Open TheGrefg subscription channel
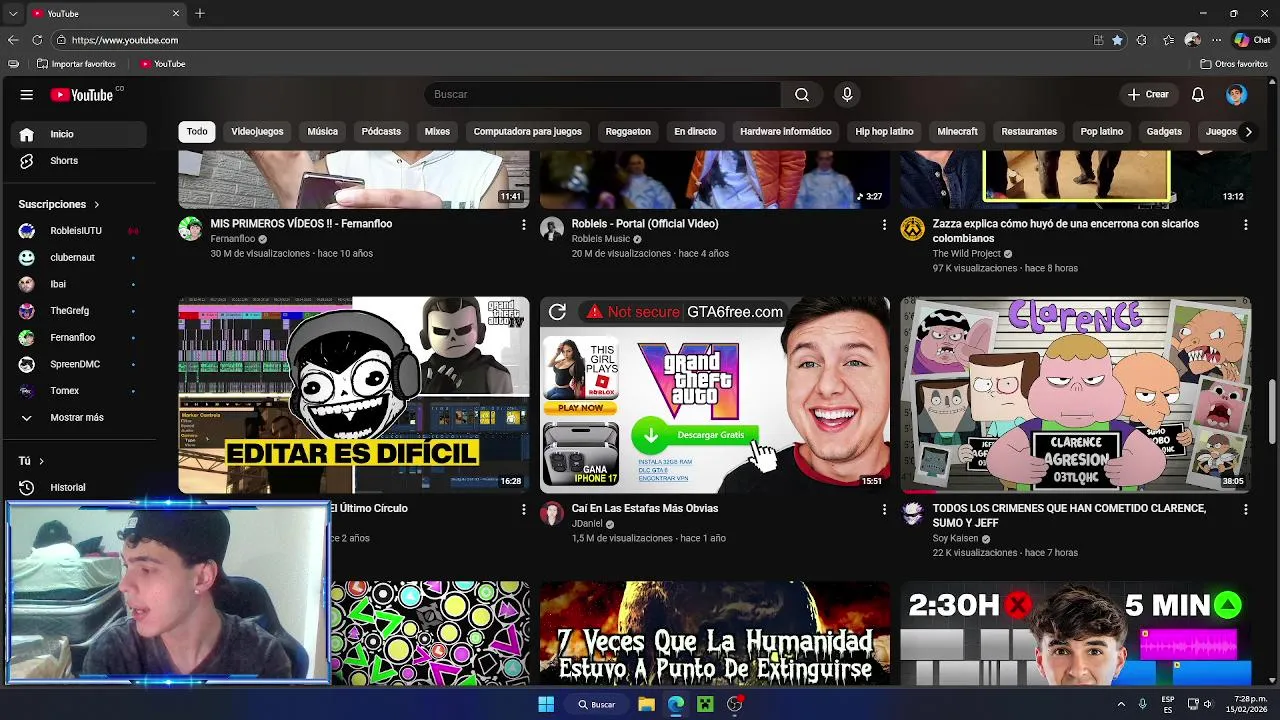Image resolution: width=1280 pixels, height=720 pixels. (78, 311)
